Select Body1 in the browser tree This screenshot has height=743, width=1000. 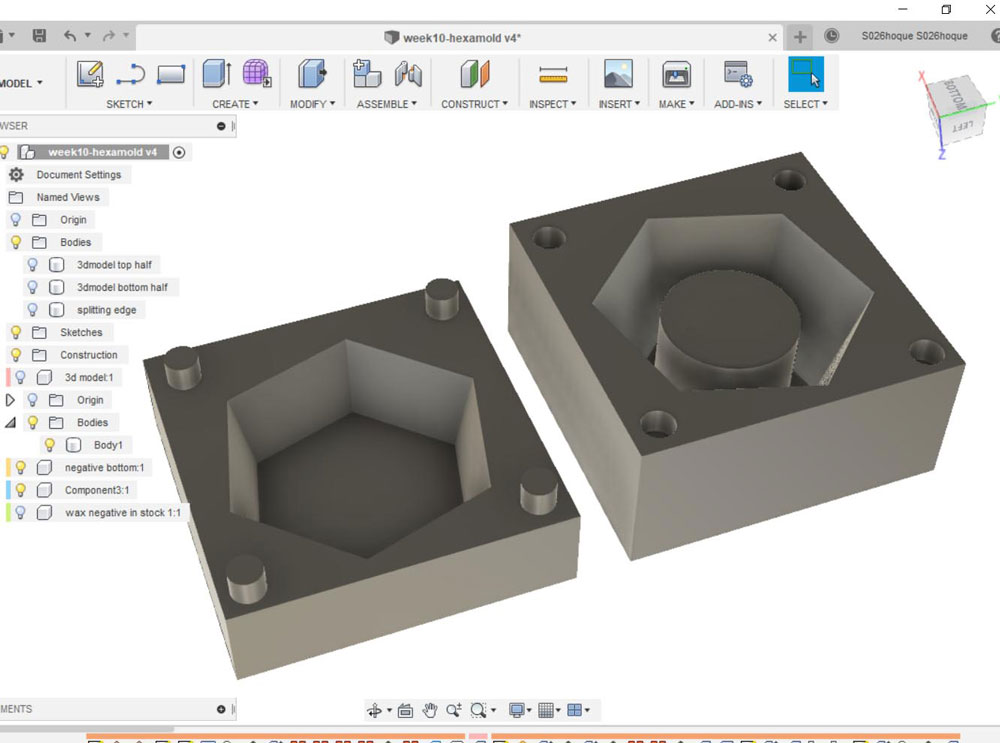pyautogui.click(x=108, y=445)
